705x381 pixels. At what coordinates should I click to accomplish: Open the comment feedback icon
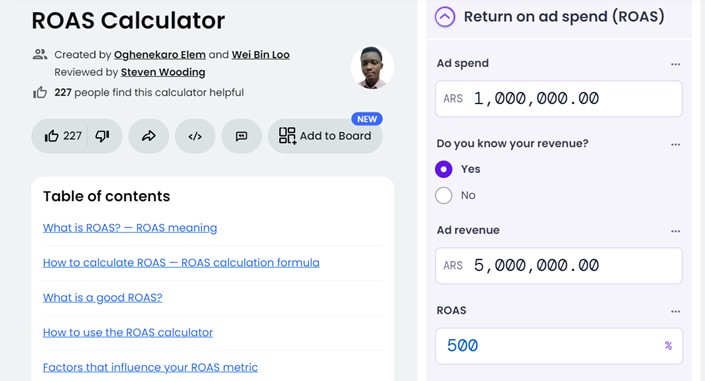pyautogui.click(x=241, y=136)
